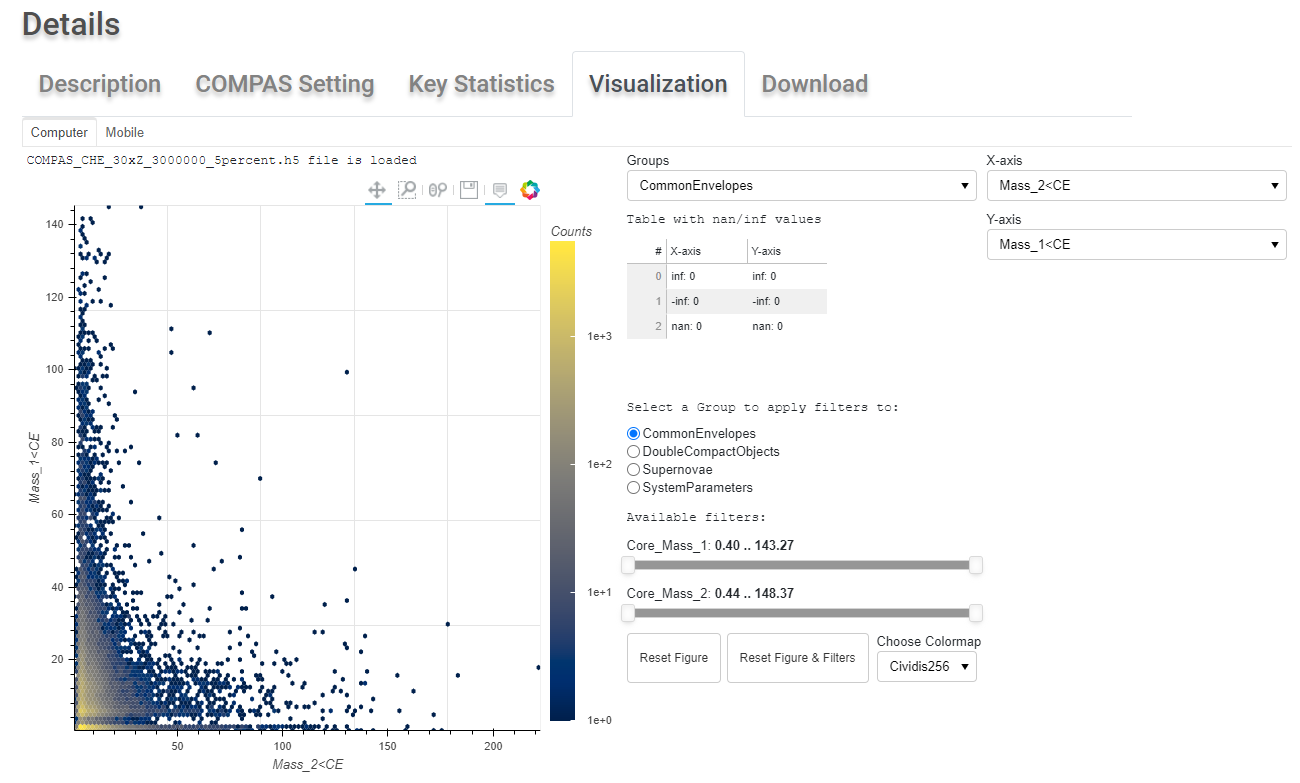Viewport: 1300px width, 783px height.
Task: Open the Groups dropdown
Action: [801, 185]
